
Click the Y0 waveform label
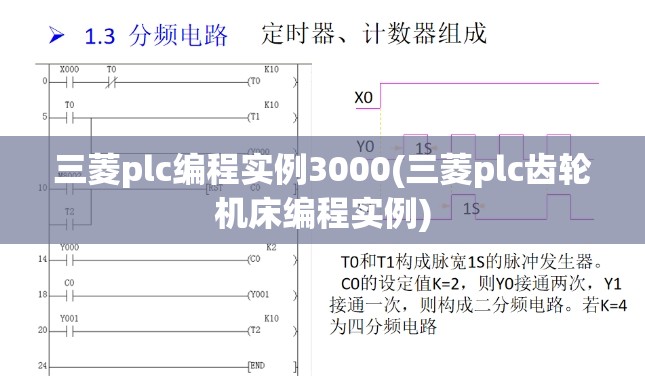tap(365, 146)
